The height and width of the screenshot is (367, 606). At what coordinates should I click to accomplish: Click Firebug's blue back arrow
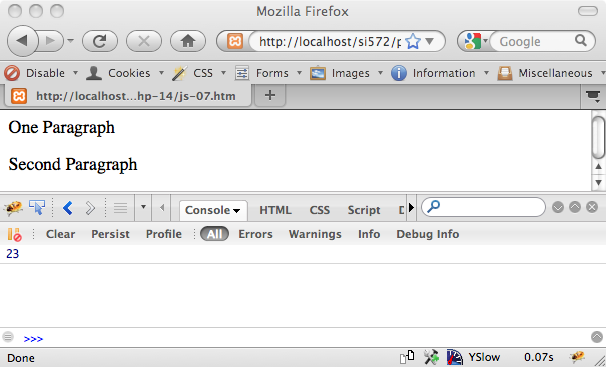pos(68,208)
